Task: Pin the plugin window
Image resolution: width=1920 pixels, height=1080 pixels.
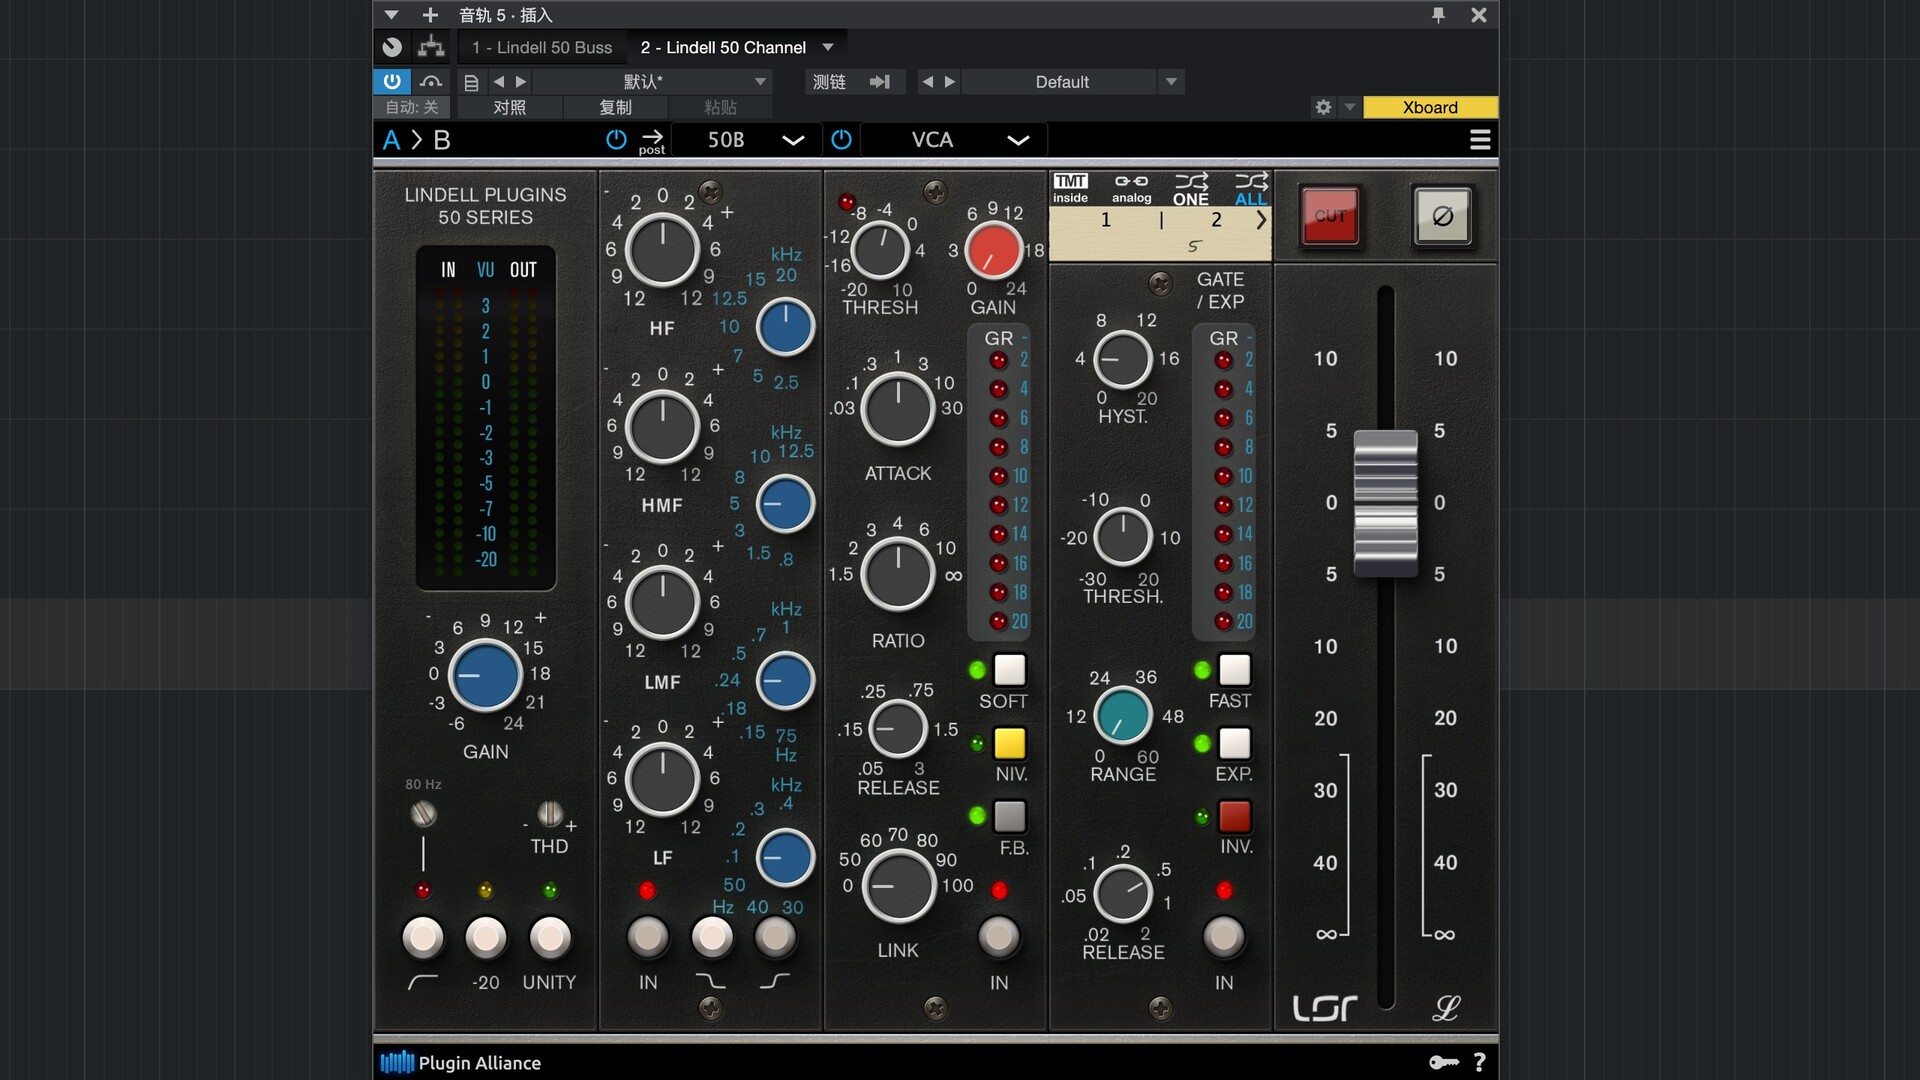Action: point(1438,15)
